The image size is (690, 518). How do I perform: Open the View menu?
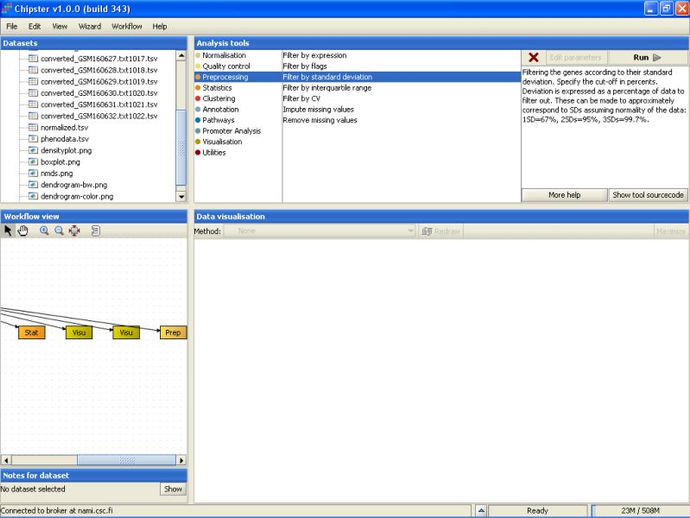[x=60, y=26]
